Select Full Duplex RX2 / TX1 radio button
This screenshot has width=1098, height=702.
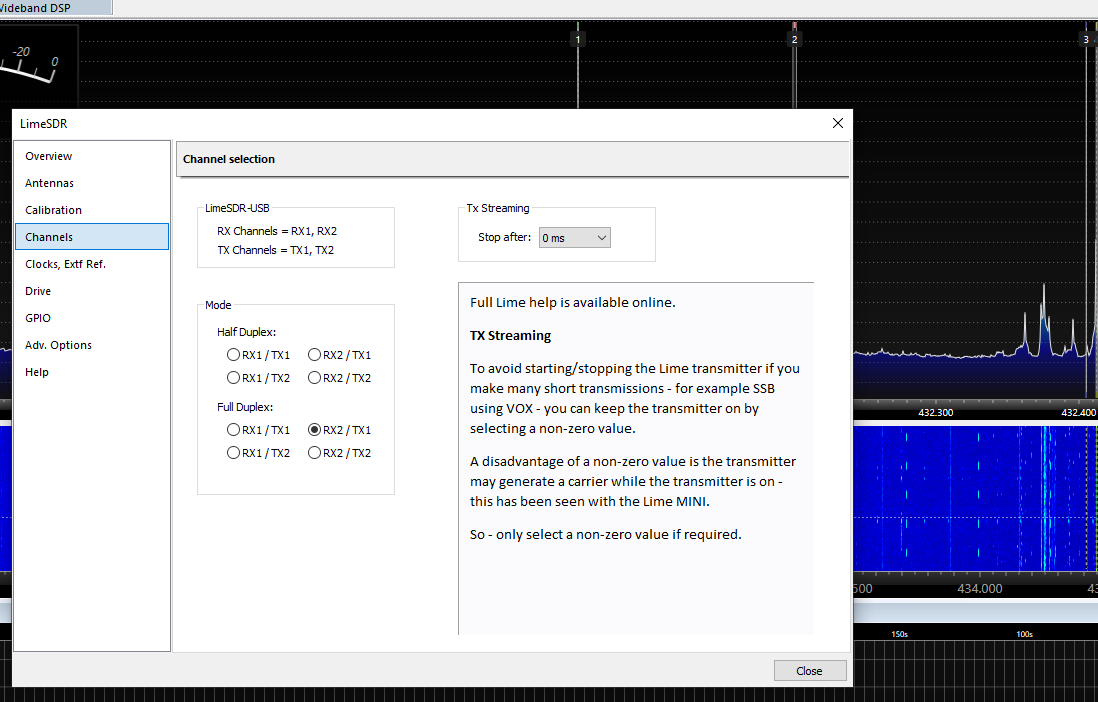[x=314, y=430]
